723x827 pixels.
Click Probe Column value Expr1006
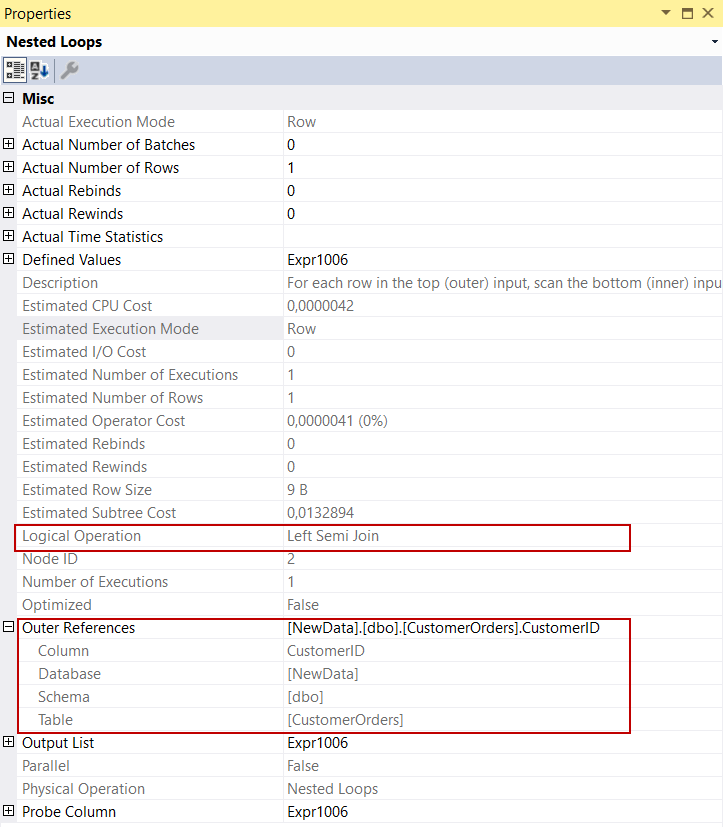click(317, 812)
